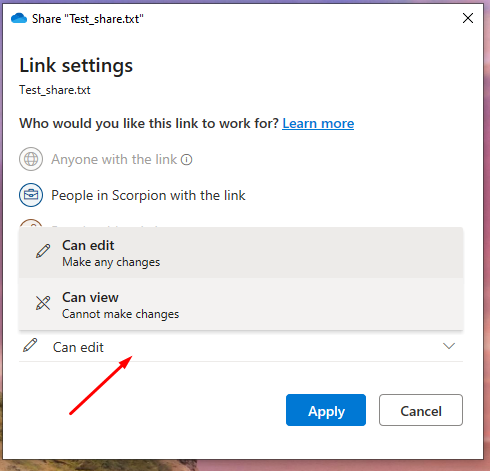490x471 pixels.
Task: Select Anyone with the link option
Action: [x=114, y=159]
